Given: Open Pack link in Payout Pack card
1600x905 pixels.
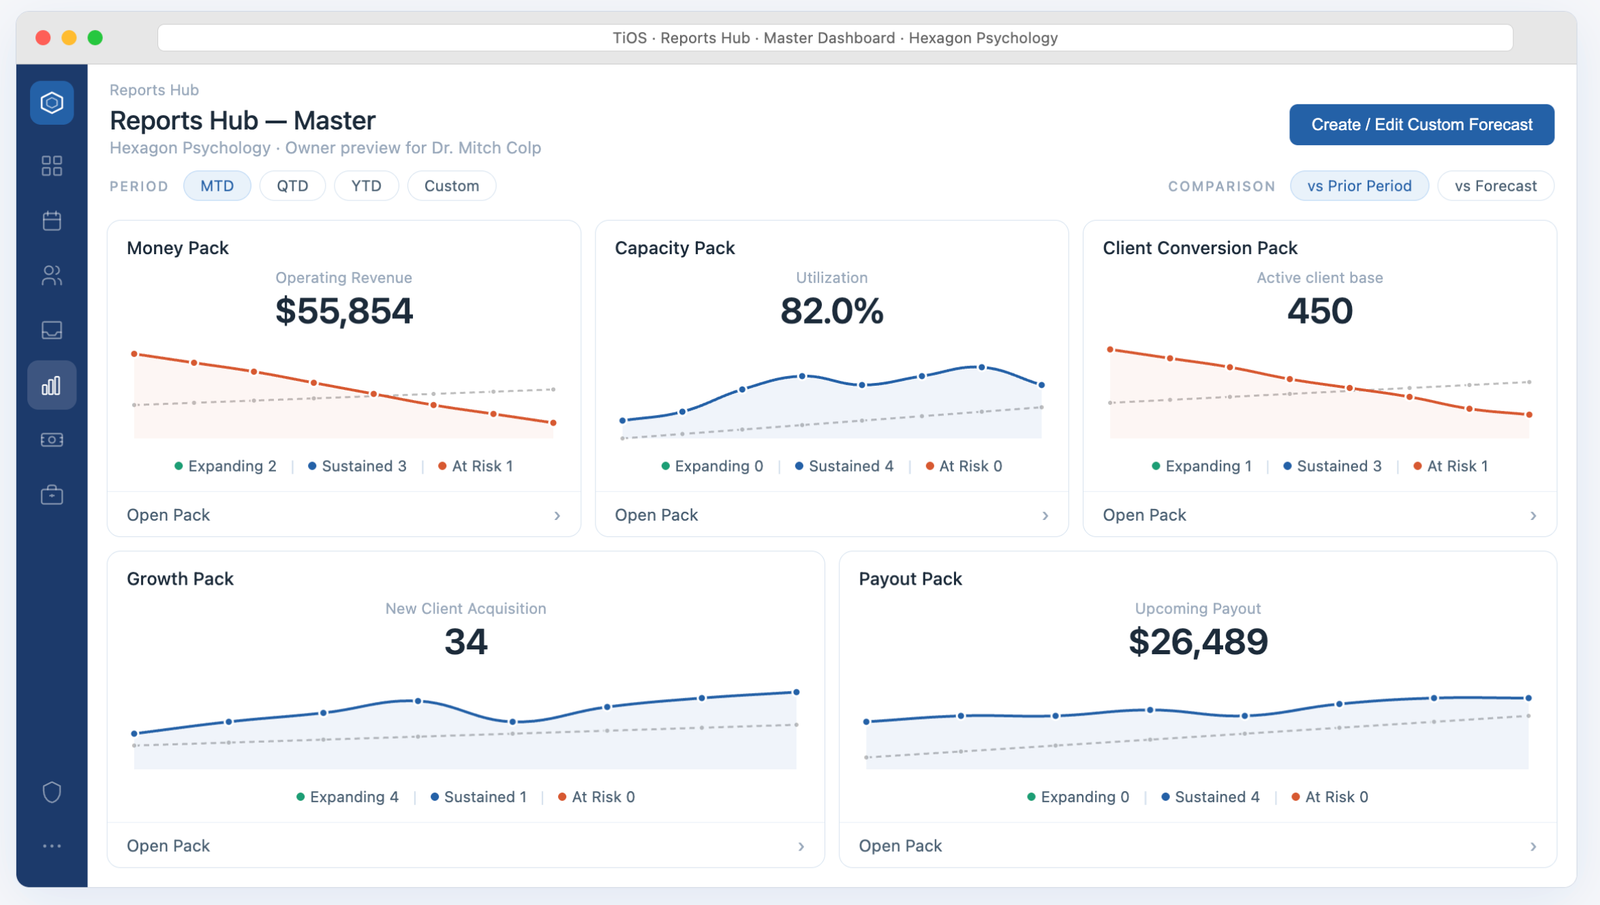Looking at the screenshot, I should pos(900,846).
